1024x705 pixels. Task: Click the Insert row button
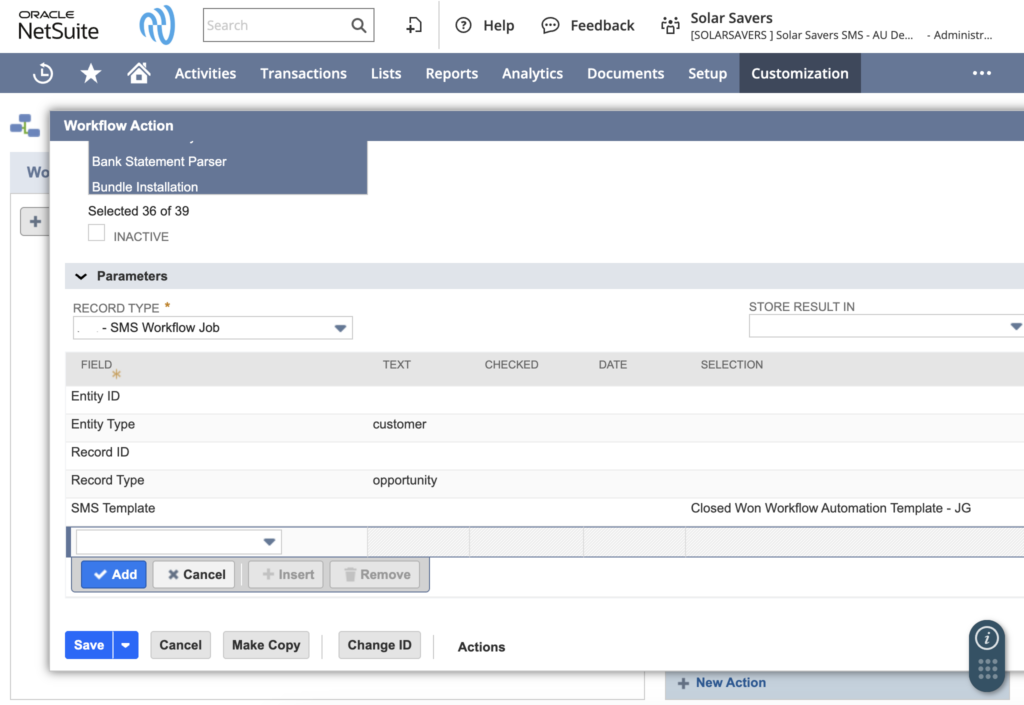[286, 574]
